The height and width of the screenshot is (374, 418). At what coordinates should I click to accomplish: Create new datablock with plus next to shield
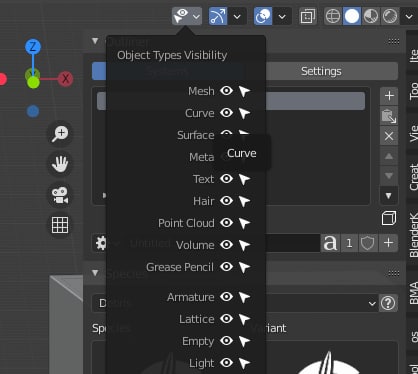(x=388, y=243)
